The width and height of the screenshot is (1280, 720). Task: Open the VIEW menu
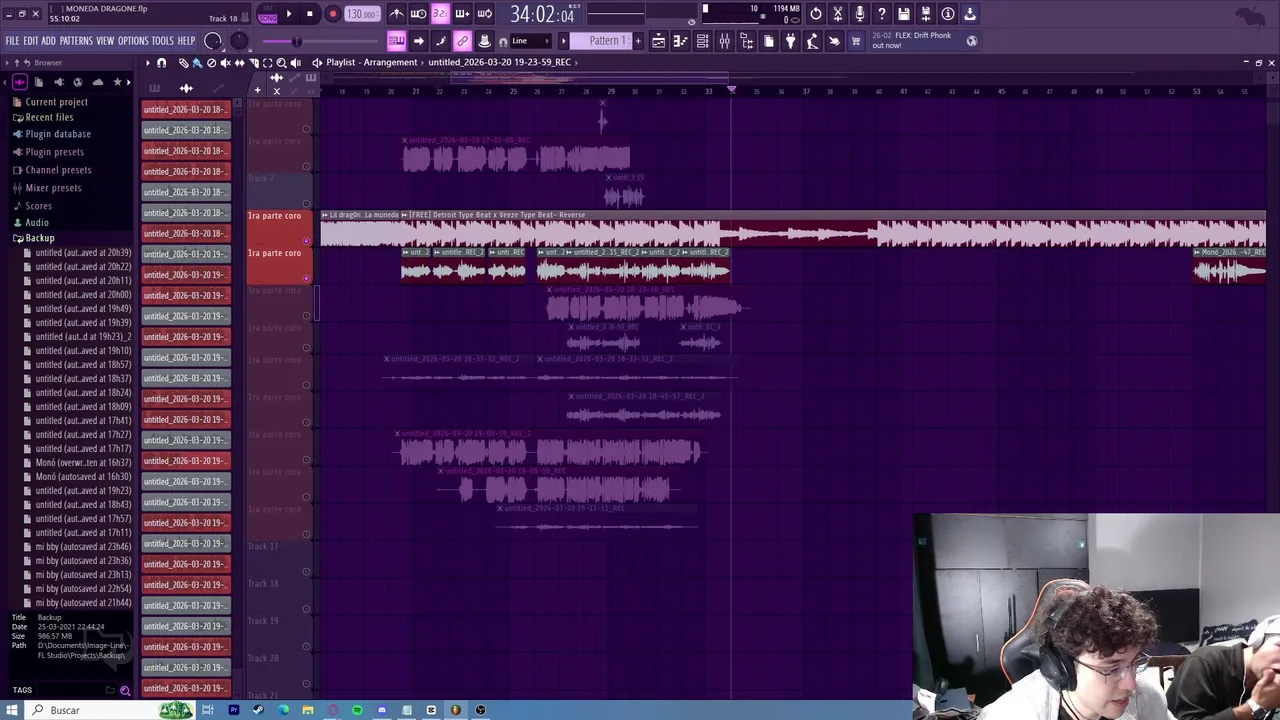105,41
